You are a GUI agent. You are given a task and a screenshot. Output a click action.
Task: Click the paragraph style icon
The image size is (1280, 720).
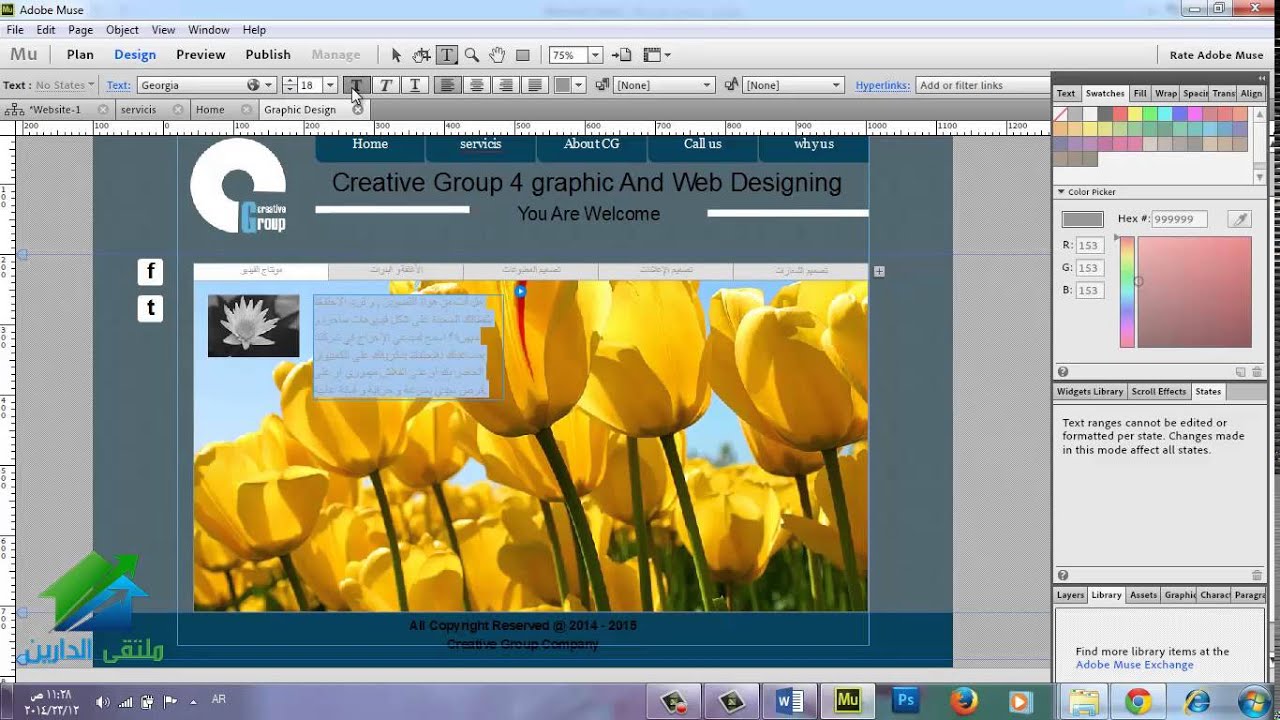coord(602,85)
